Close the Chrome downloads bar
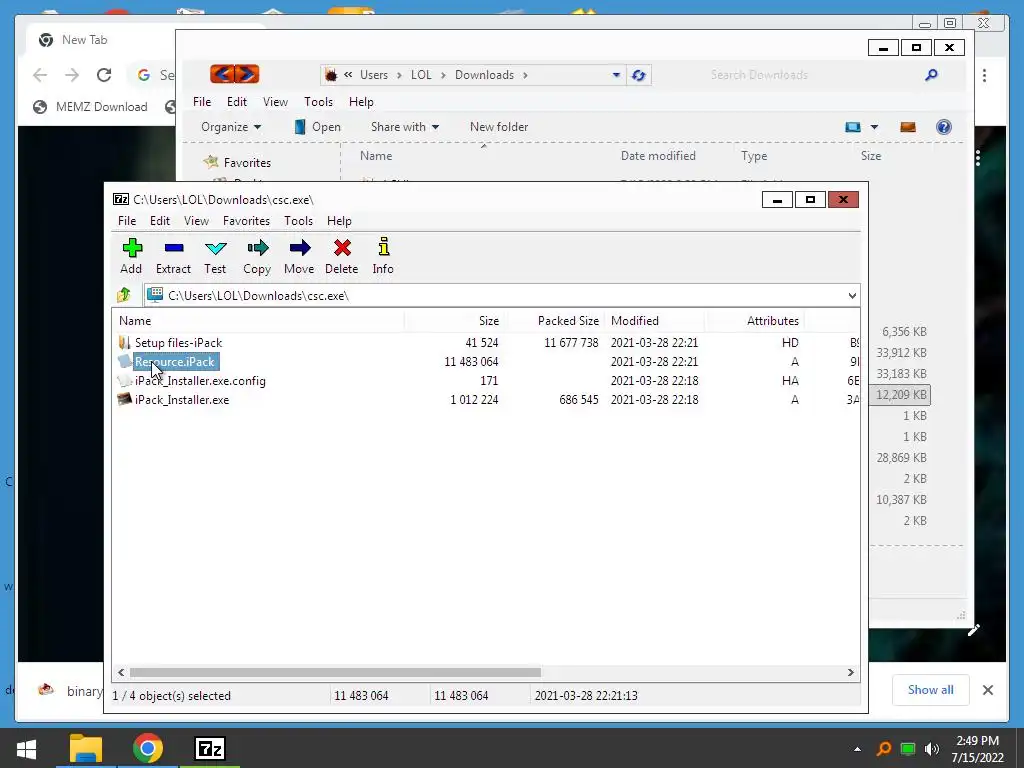Viewport: 1024px width, 768px height. (987, 690)
